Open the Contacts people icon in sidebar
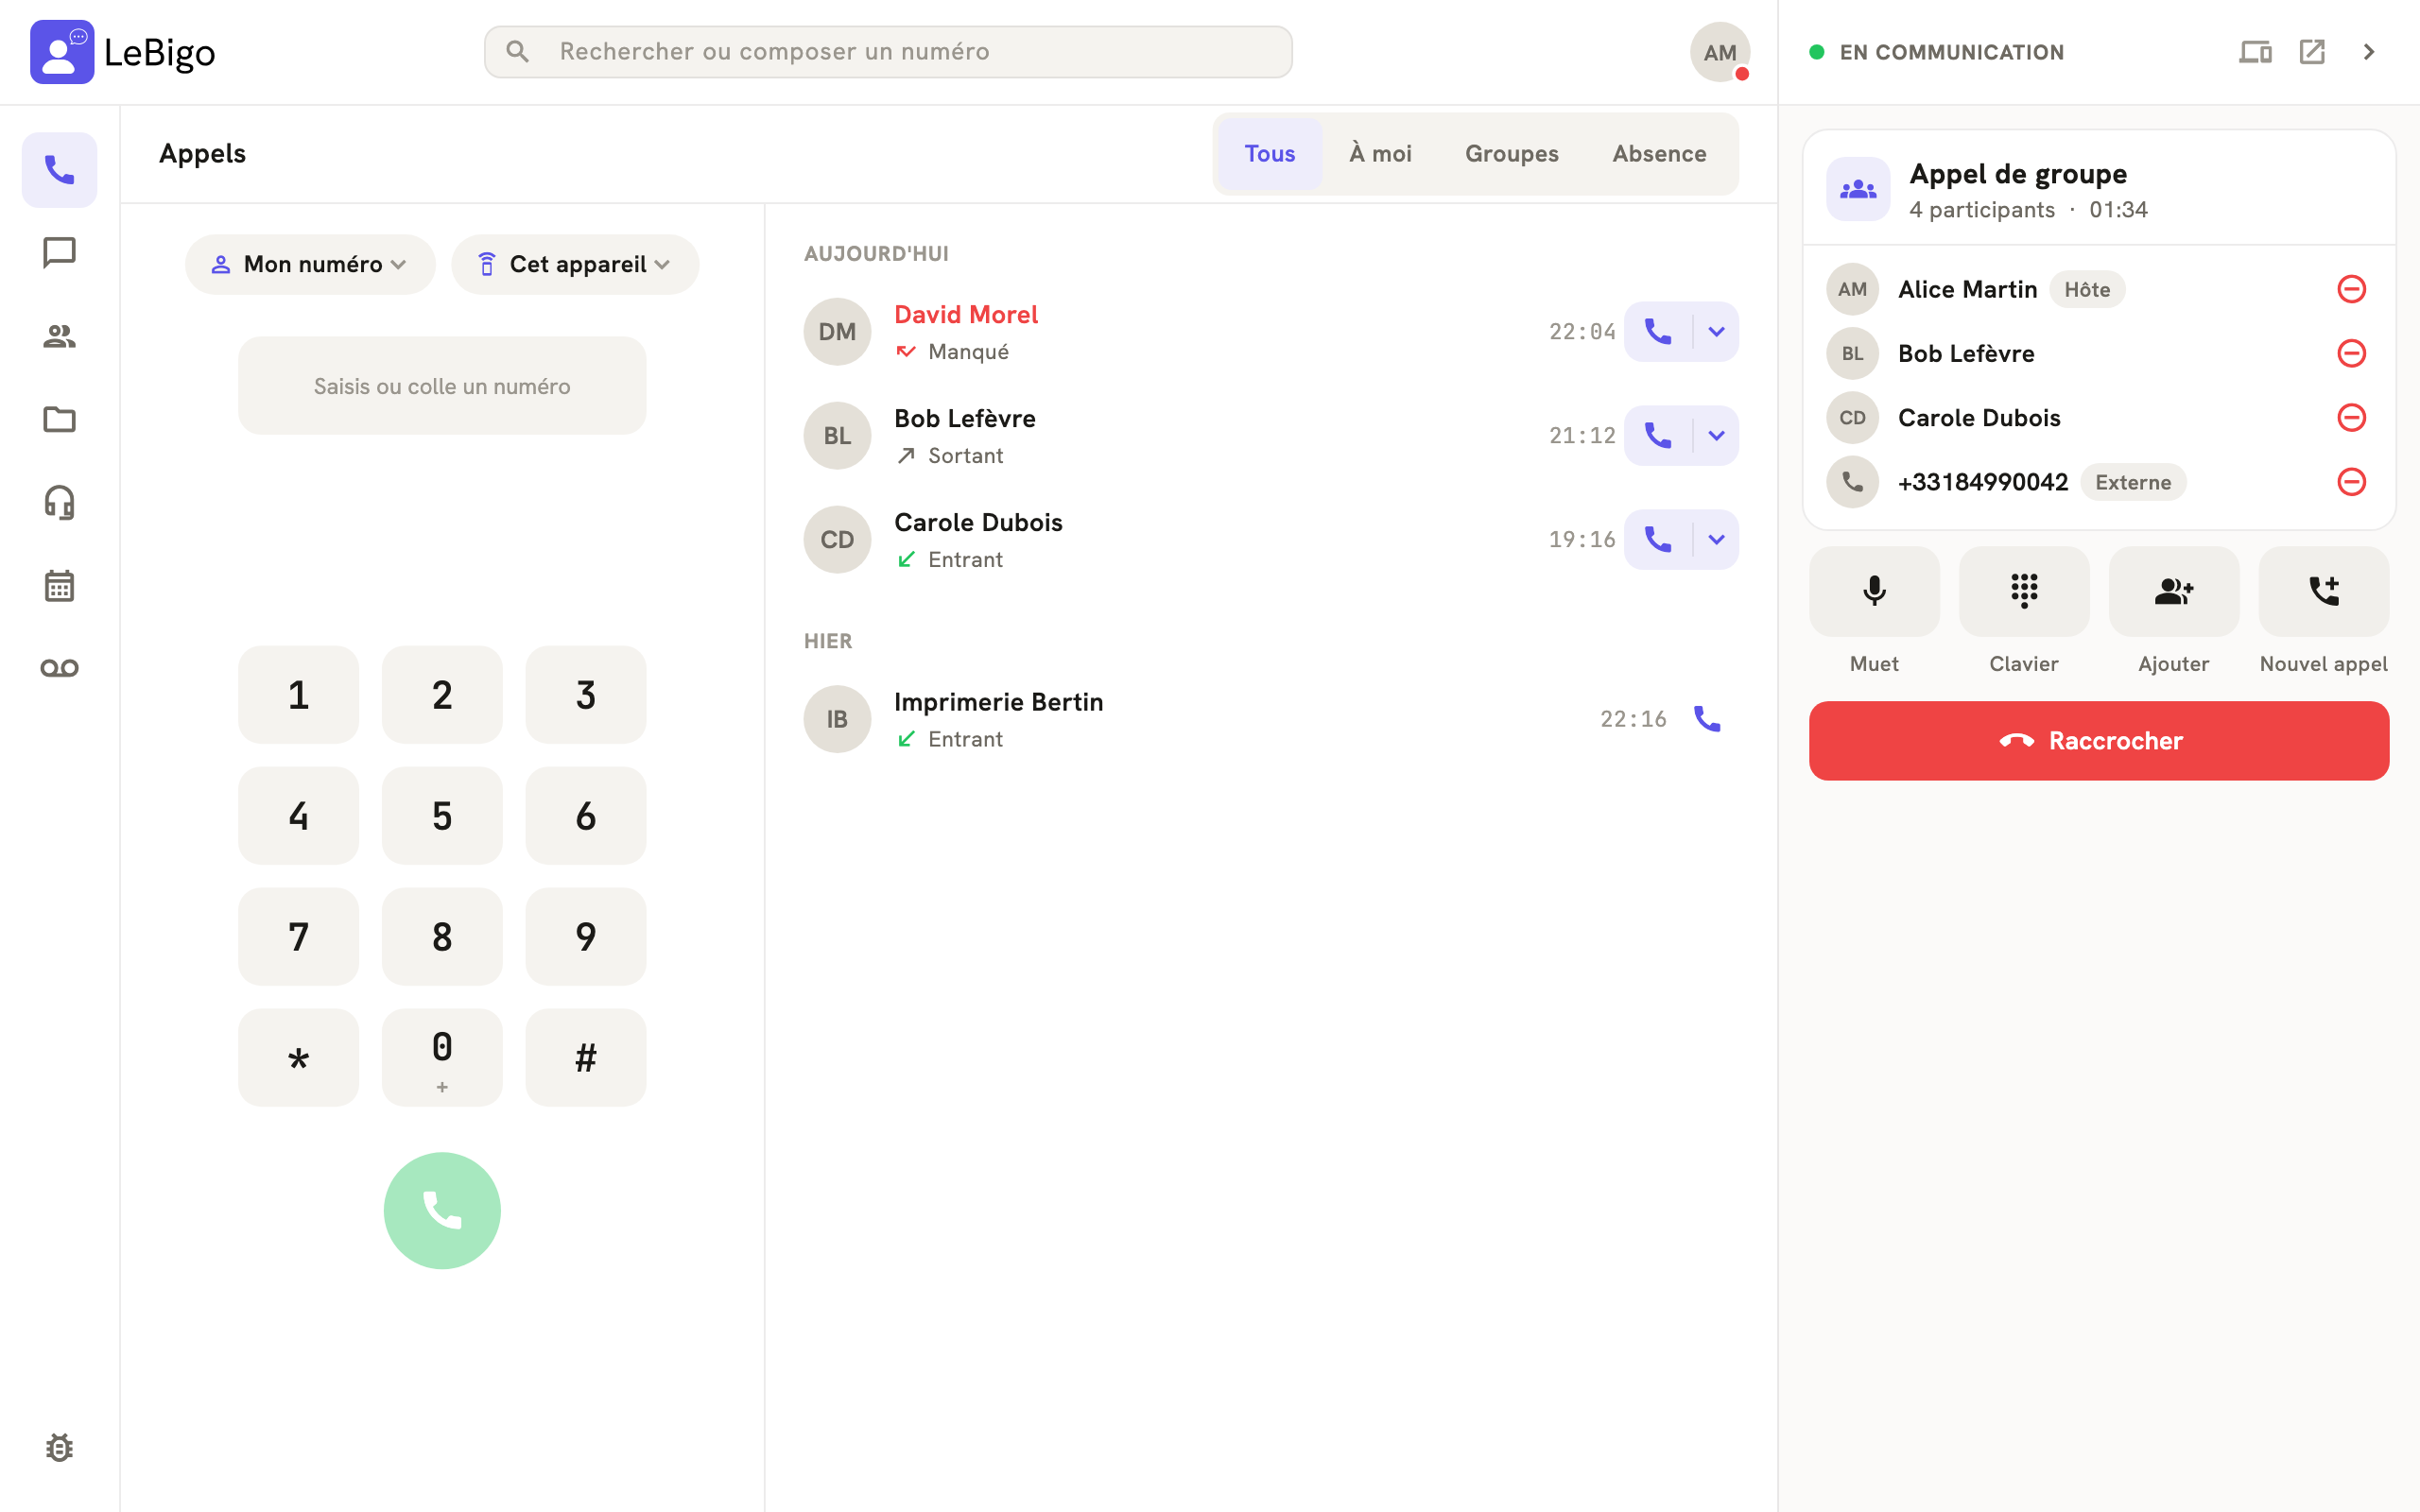This screenshot has height=1512, width=2420. (59, 336)
